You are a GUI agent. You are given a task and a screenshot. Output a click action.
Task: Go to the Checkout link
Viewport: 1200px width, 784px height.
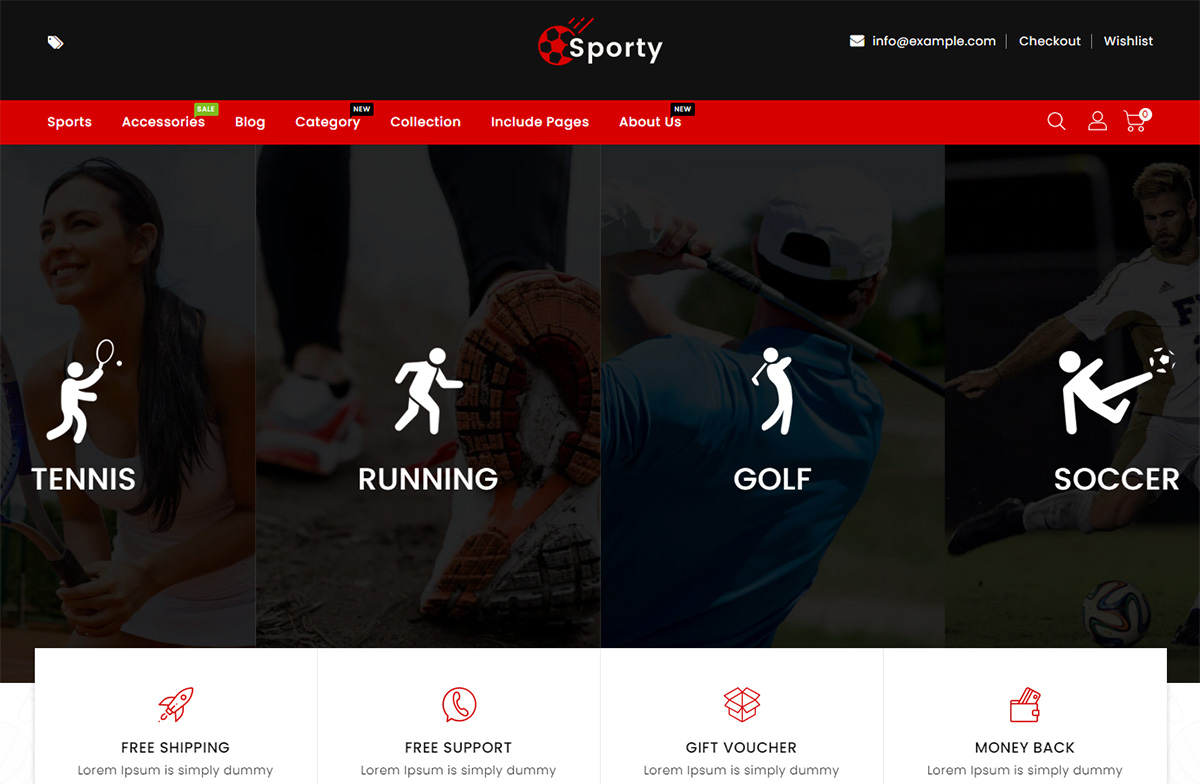1049,41
